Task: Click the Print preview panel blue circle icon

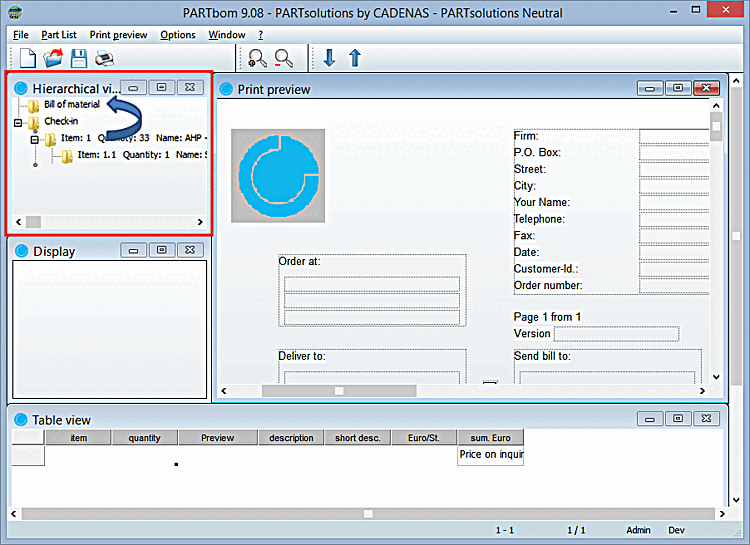Action: [x=226, y=89]
